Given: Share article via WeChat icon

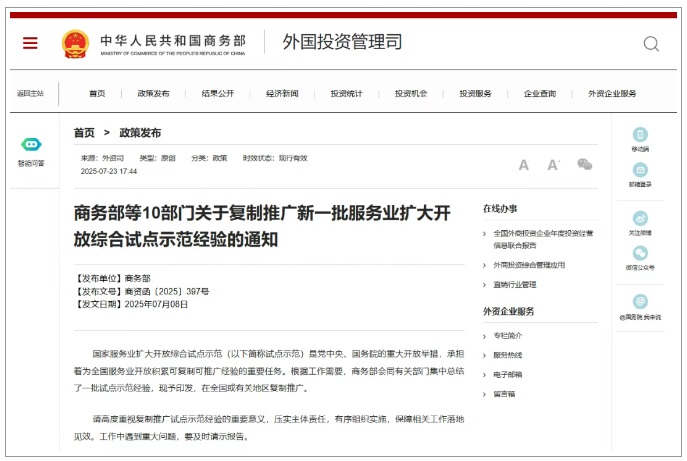Looking at the screenshot, I should (x=585, y=164).
